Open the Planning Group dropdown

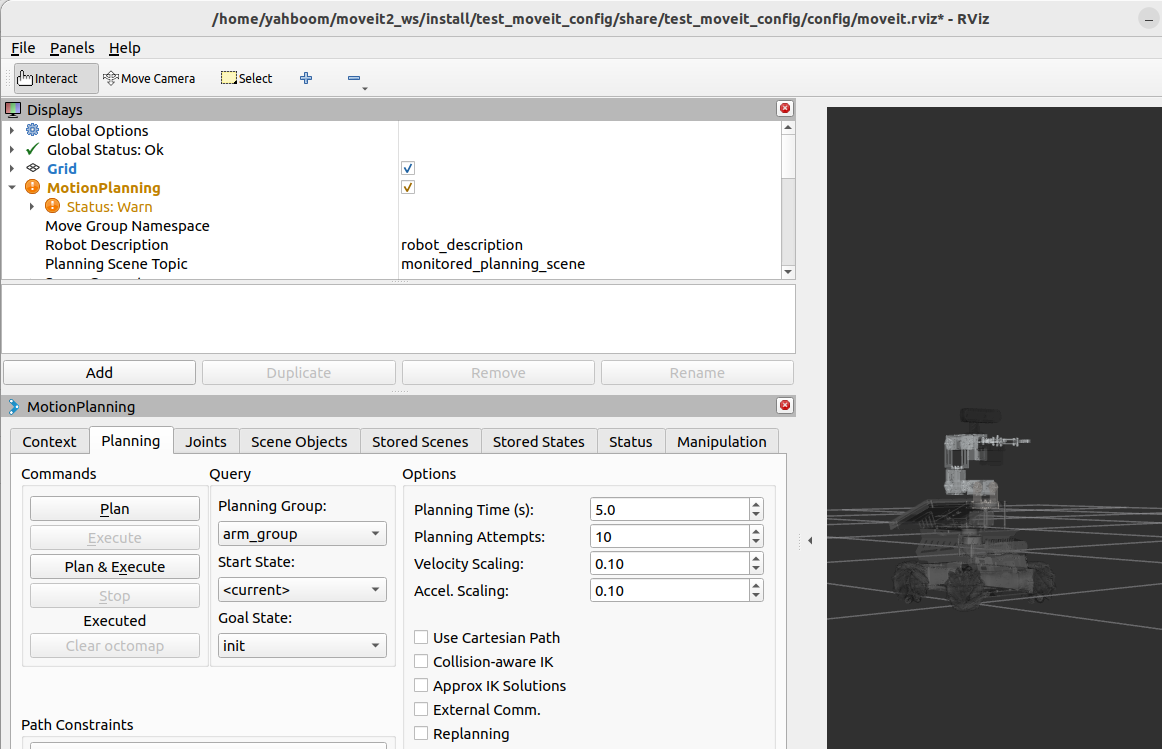pyautogui.click(x=302, y=533)
